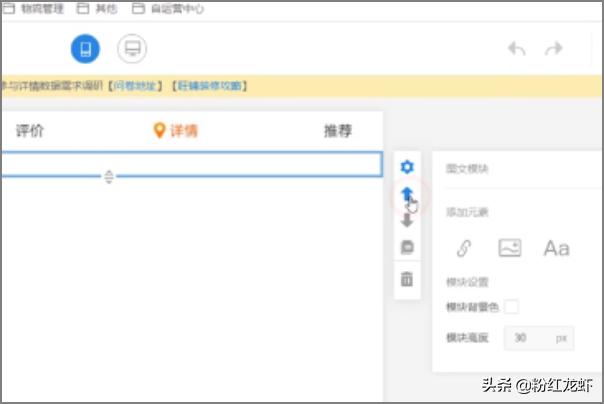Viewport: 604px width, 404px height.
Task: Open the 旺铺装修攻略 link
Action: click(x=210, y=86)
